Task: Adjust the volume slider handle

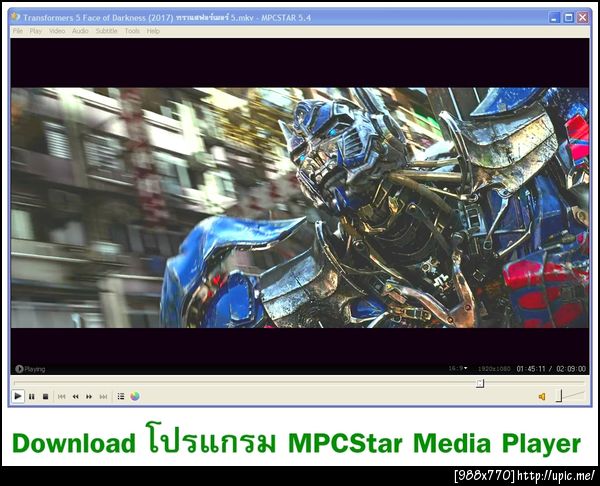Action: (x=559, y=396)
